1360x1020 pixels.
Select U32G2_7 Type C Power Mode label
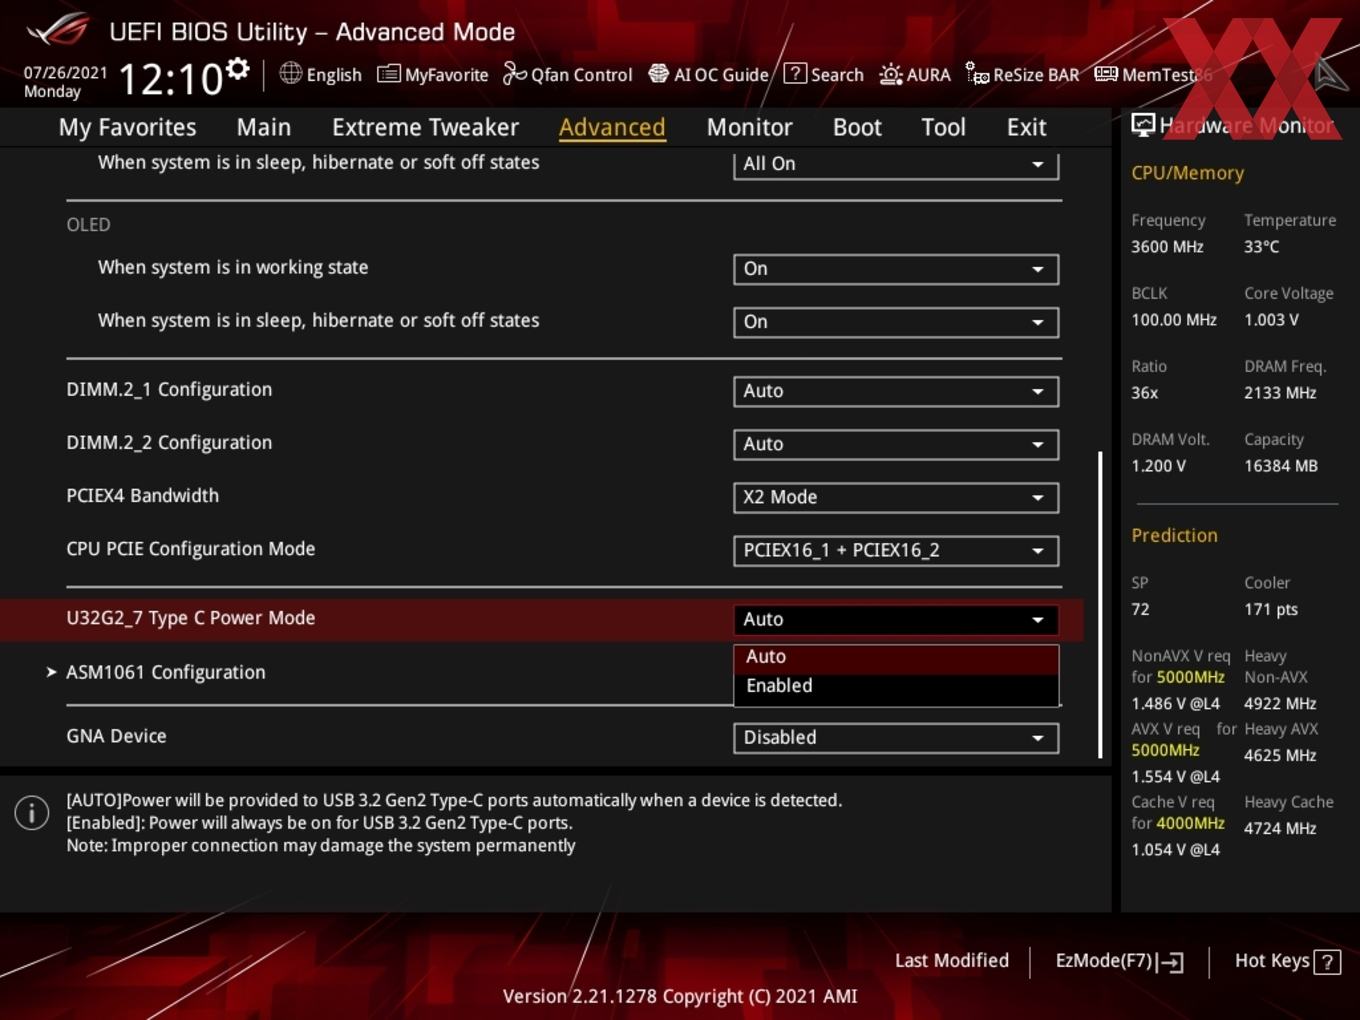pyautogui.click(x=190, y=618)
